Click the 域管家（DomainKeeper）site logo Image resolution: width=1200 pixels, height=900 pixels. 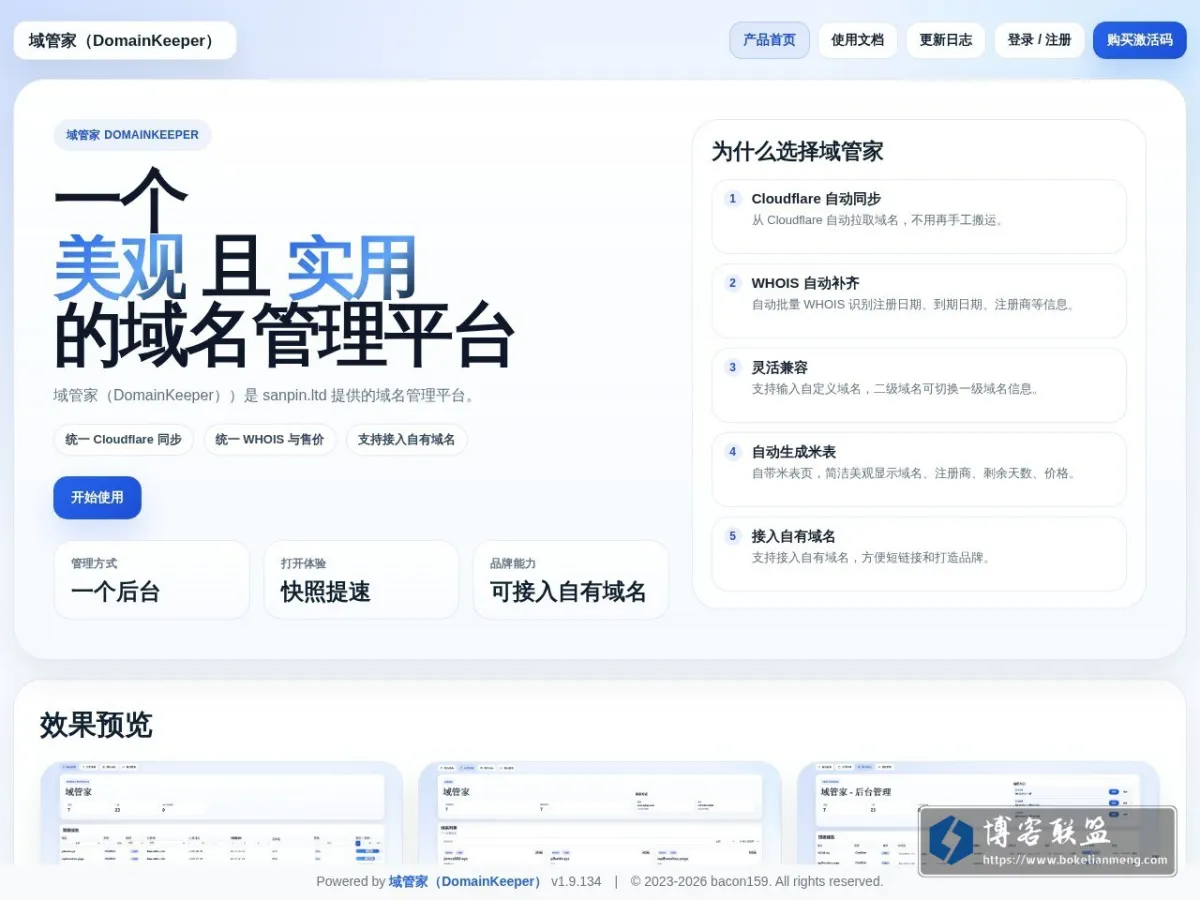[125, 41]
